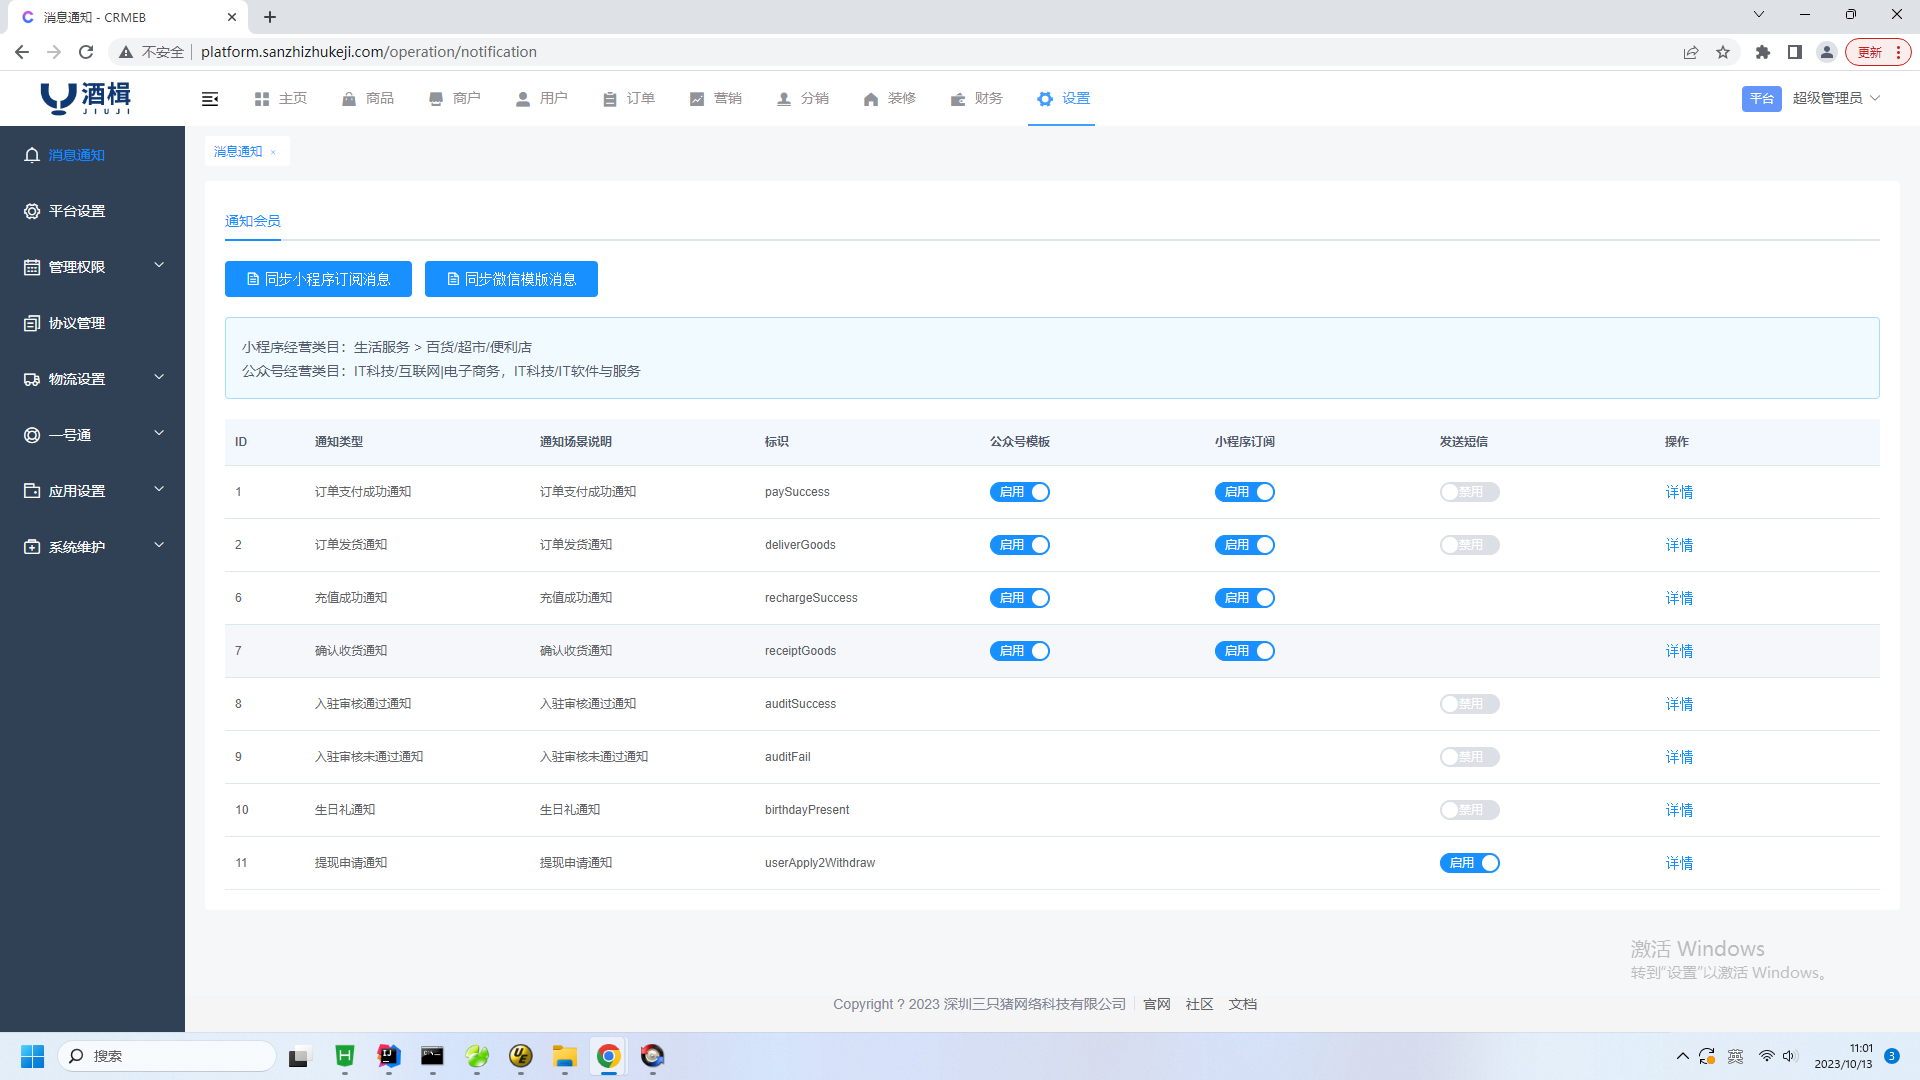
Task: Expand the 一号通 sidebar menu
Action: (92, 435)
